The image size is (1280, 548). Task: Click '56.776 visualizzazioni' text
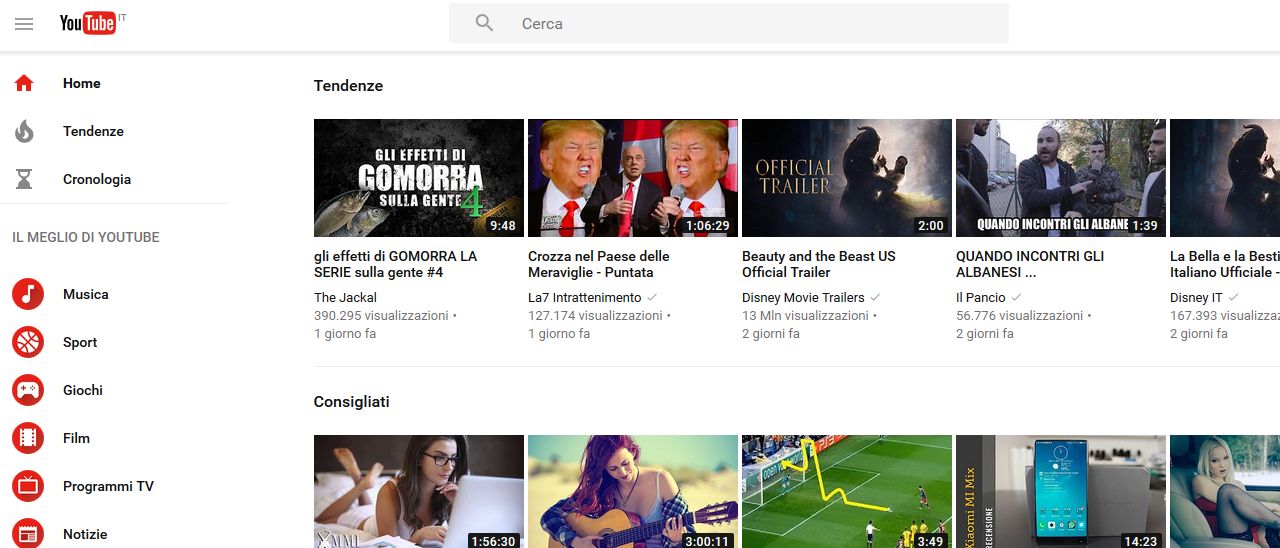coord(1019,315)
